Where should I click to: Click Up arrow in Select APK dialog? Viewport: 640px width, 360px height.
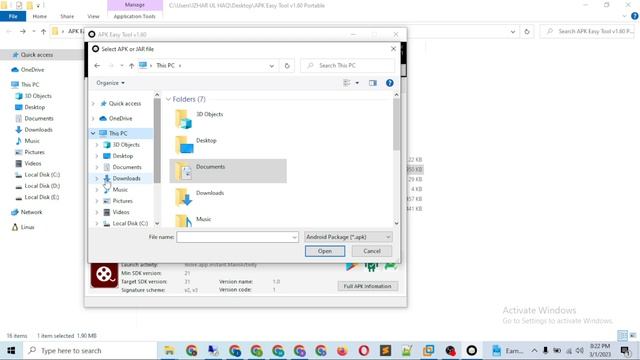131,65
